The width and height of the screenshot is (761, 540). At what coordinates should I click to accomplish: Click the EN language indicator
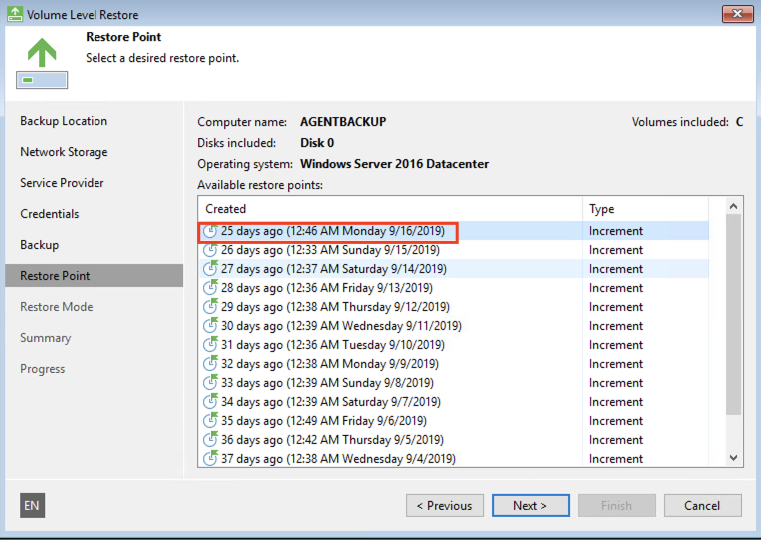click(32, 506)
